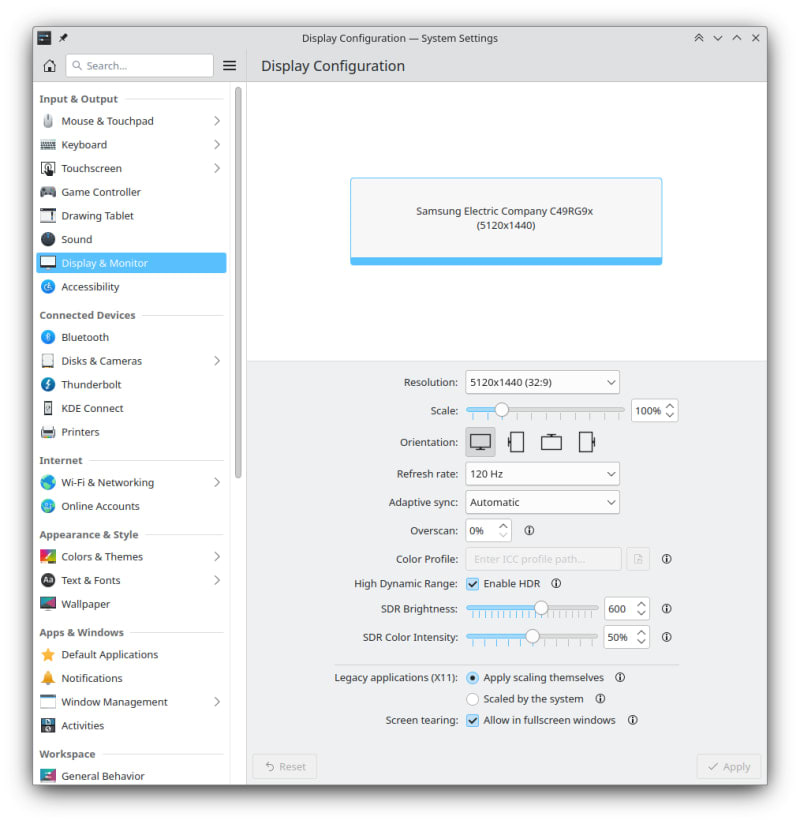Click the pin icon in the title bar

tap(64, 38)
